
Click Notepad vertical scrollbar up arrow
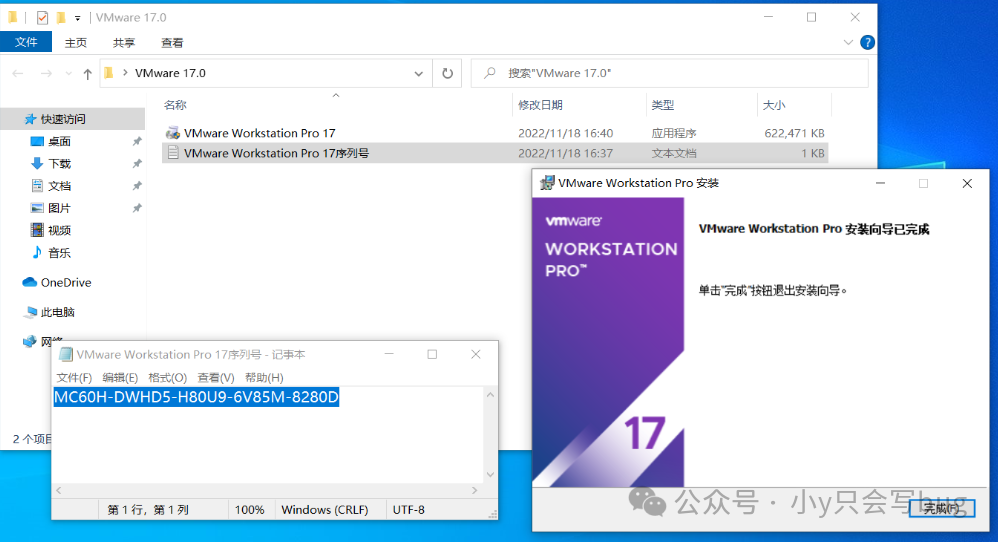[490, 395]
